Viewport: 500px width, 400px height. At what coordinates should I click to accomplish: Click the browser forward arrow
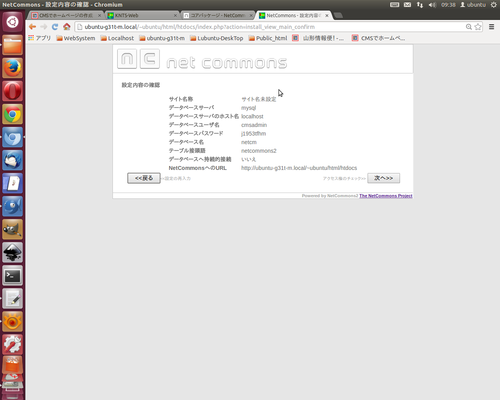tap(44, 27)
